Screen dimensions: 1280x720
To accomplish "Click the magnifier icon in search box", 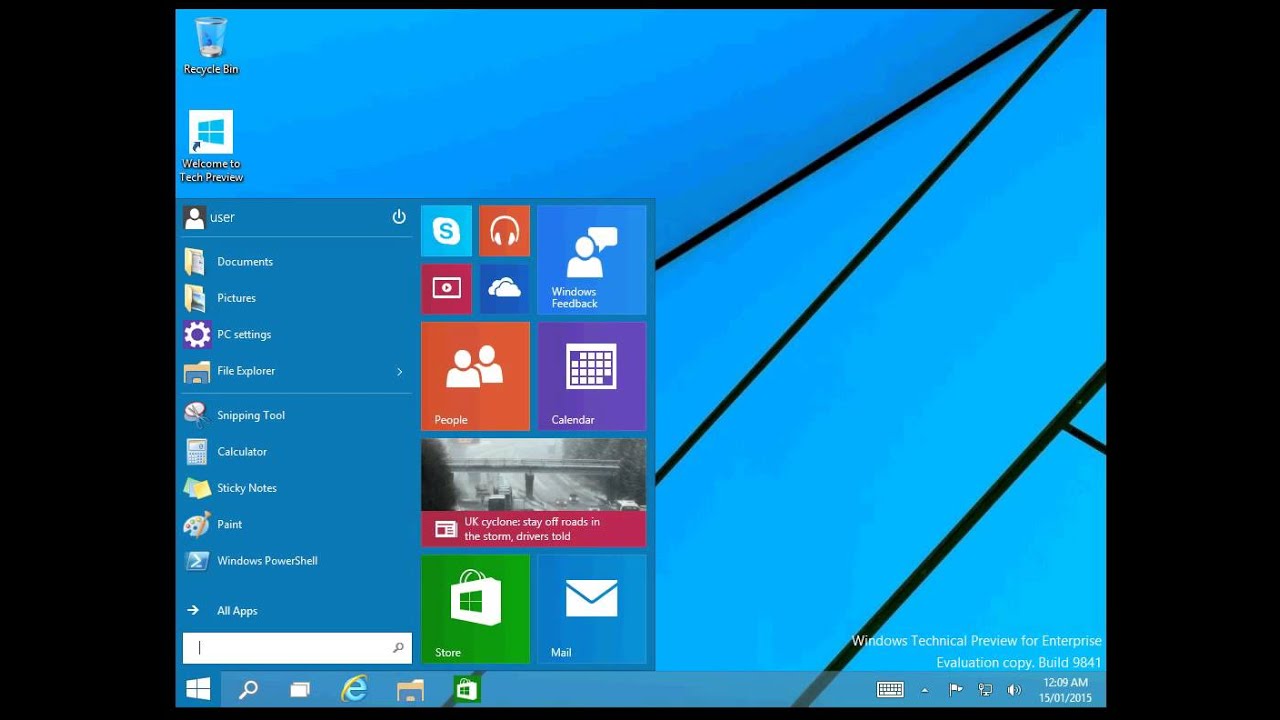I will [x=398, y=648].
